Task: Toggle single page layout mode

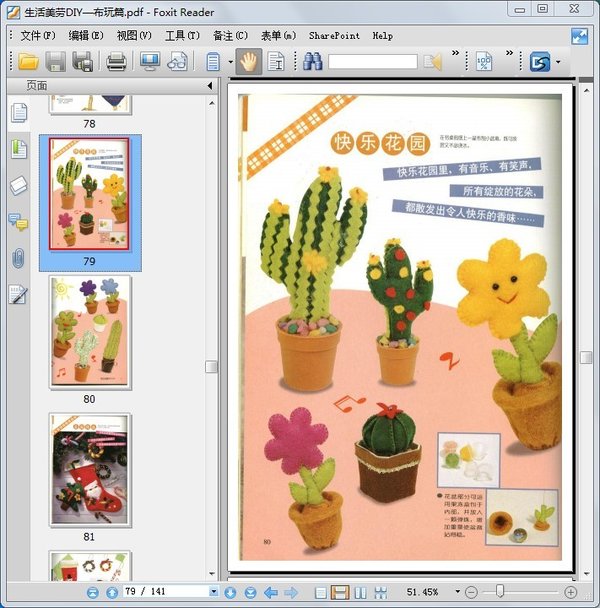Action: click(x=320, y=592)
